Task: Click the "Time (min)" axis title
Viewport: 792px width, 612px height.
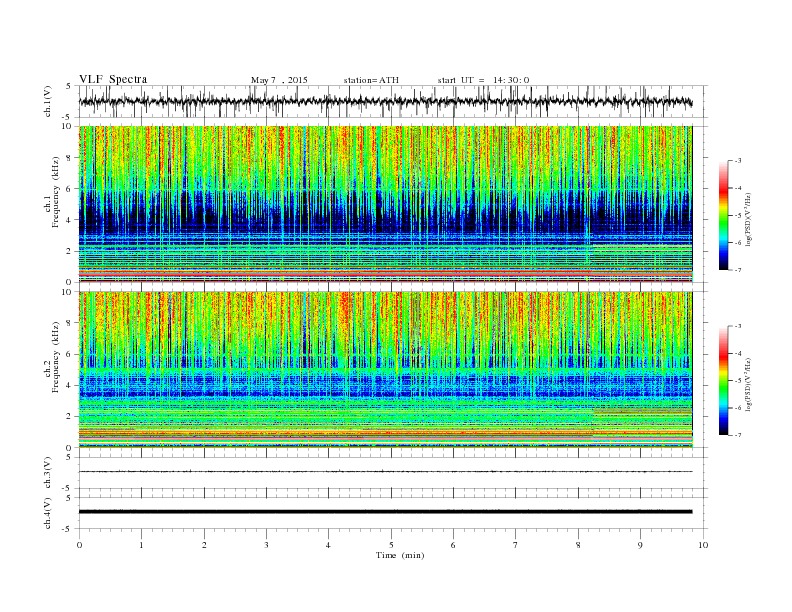Action: point(400,555)
